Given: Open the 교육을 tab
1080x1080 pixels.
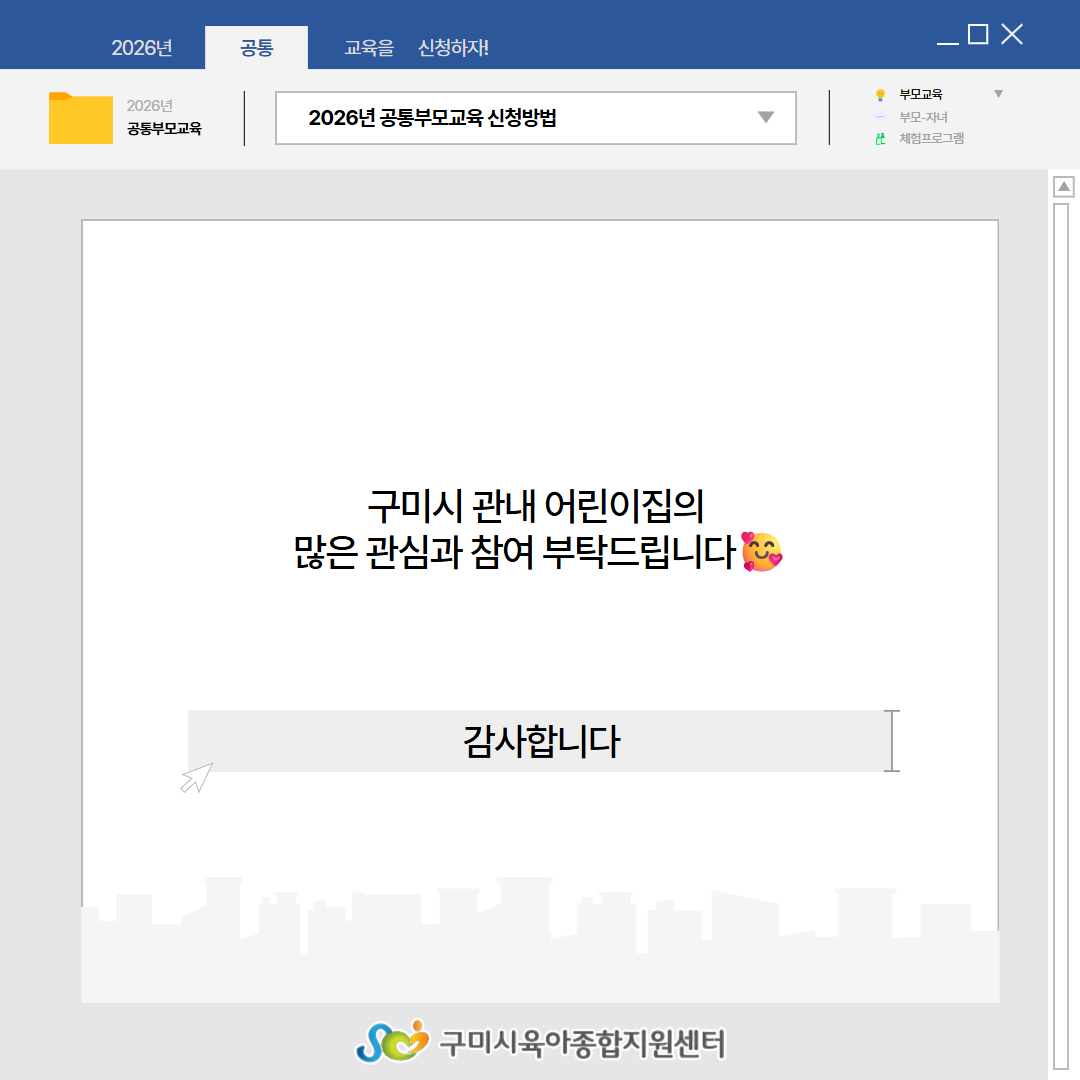Looking at the screenshot, I should point(369,48).
